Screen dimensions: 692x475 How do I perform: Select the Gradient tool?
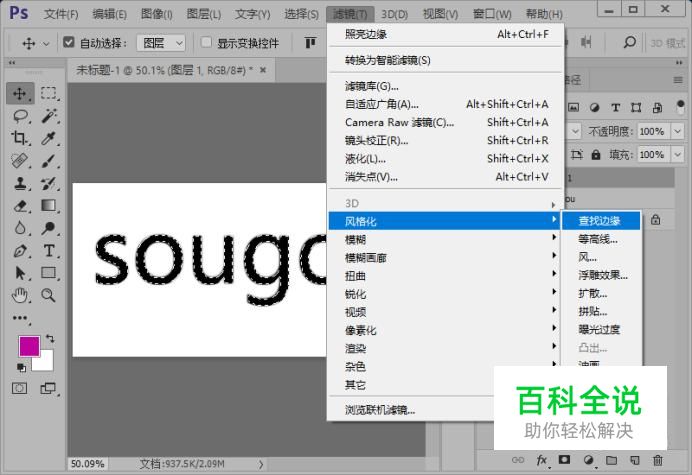pos(49,206)
